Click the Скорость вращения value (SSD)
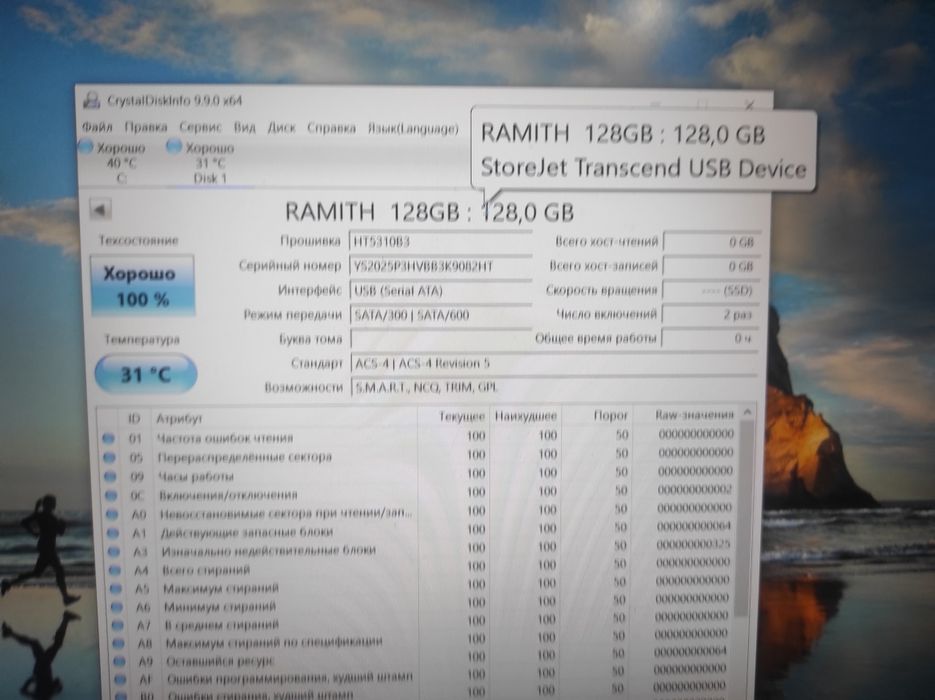This screenshot has width=935, height=700. 711,290
